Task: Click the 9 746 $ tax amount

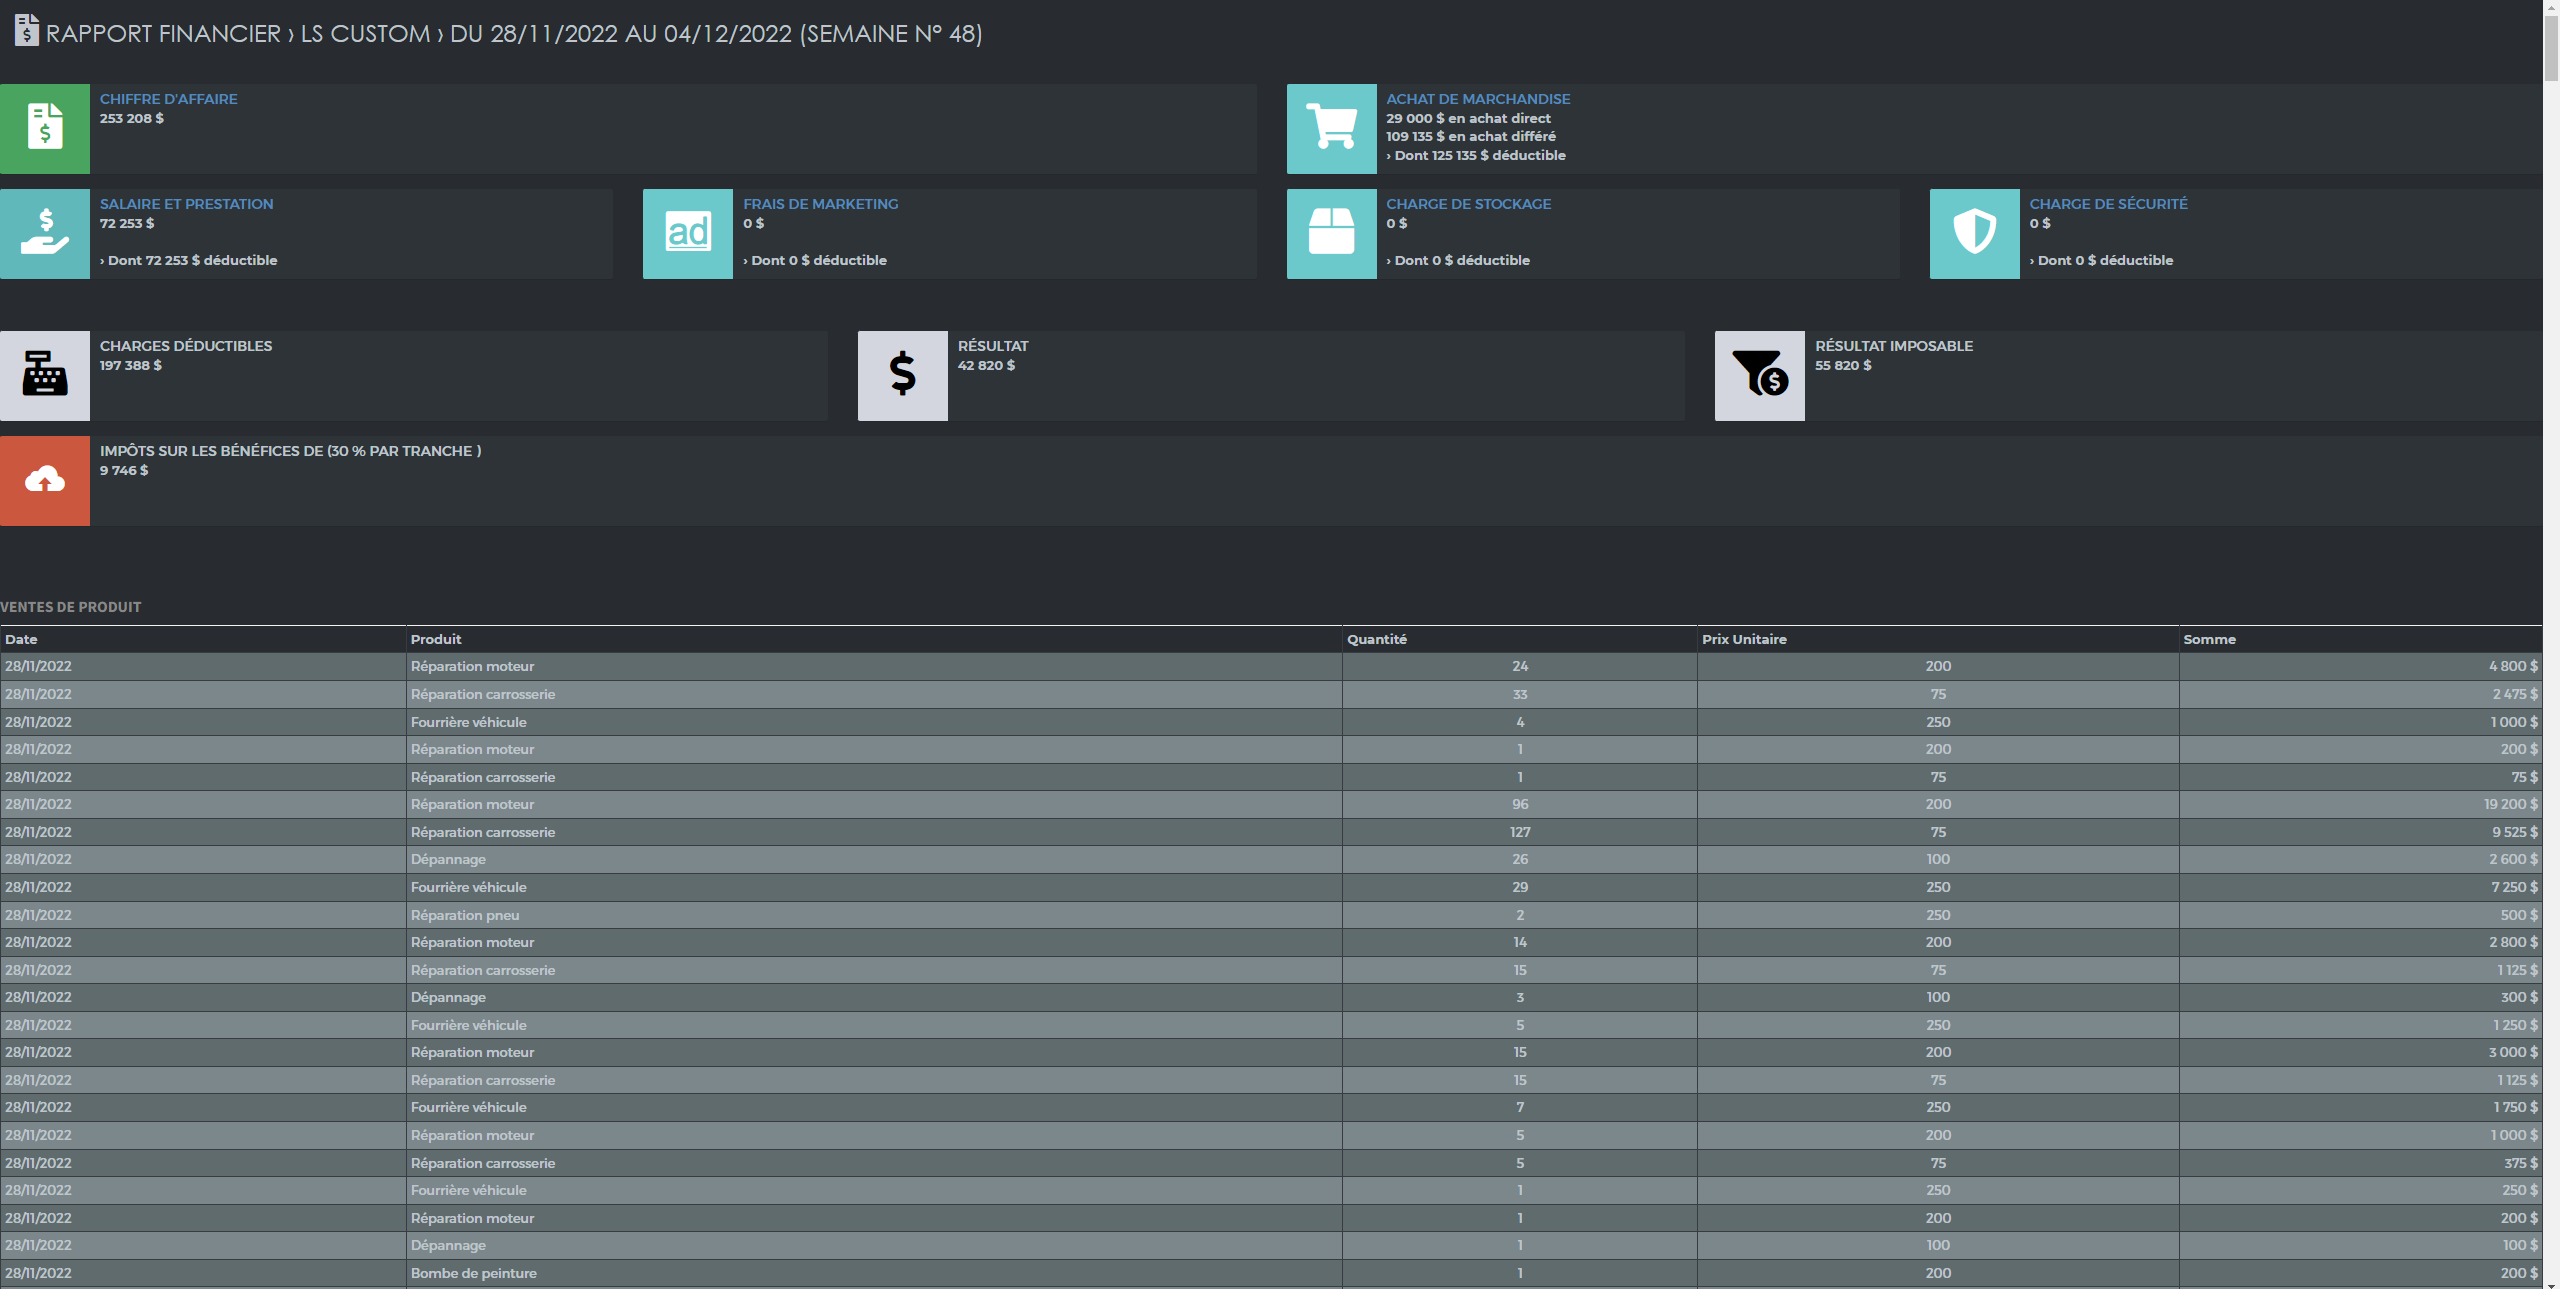Action: coord(124,470)
